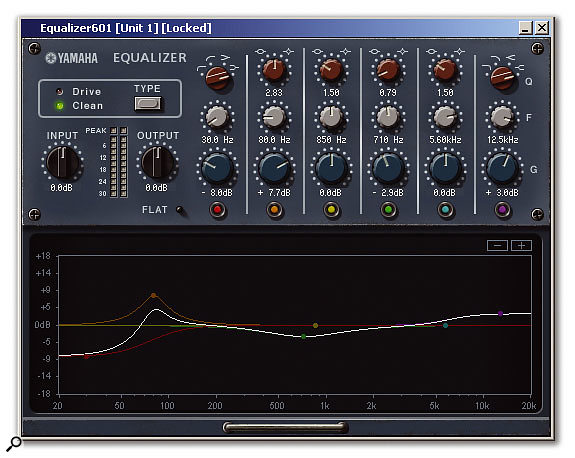Click the + 7.7dB gain readout

click(274, 193)
